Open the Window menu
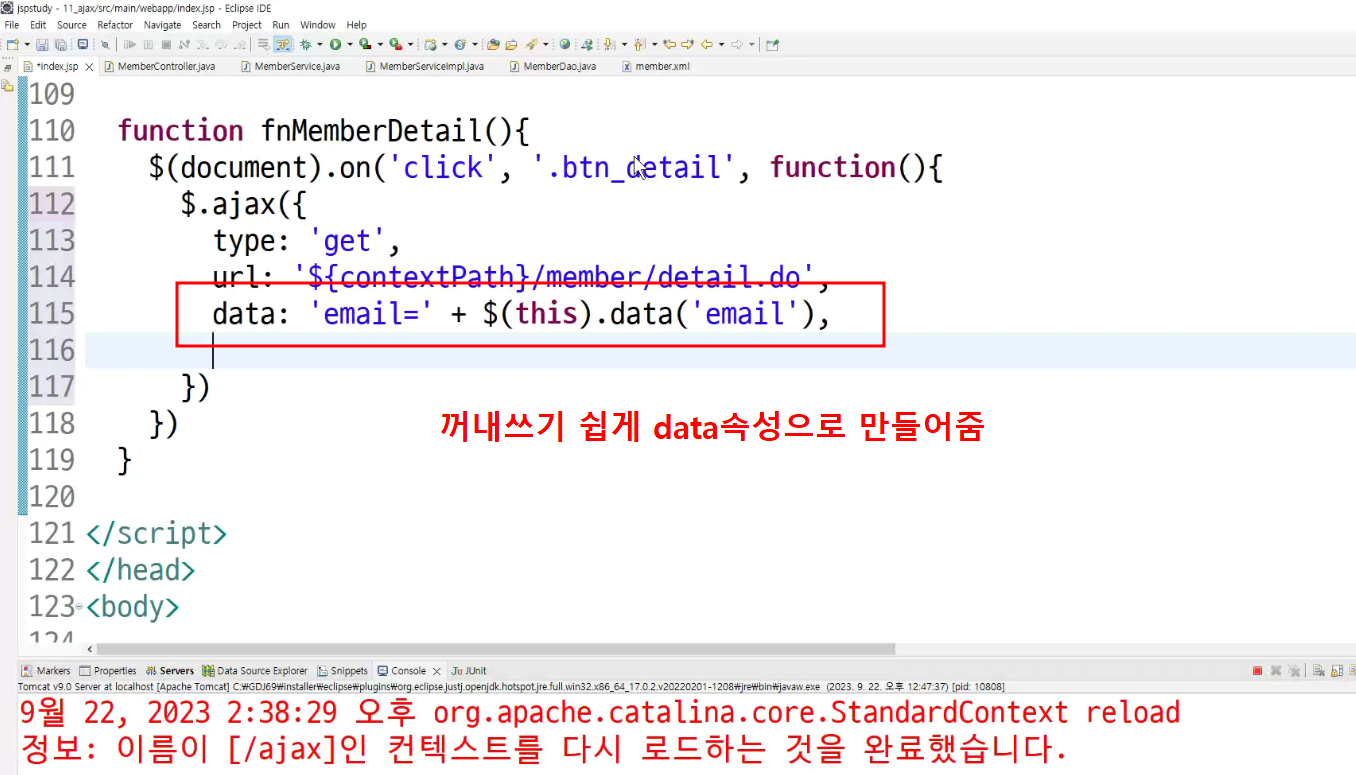1356x775 pixels. point(318,25)
